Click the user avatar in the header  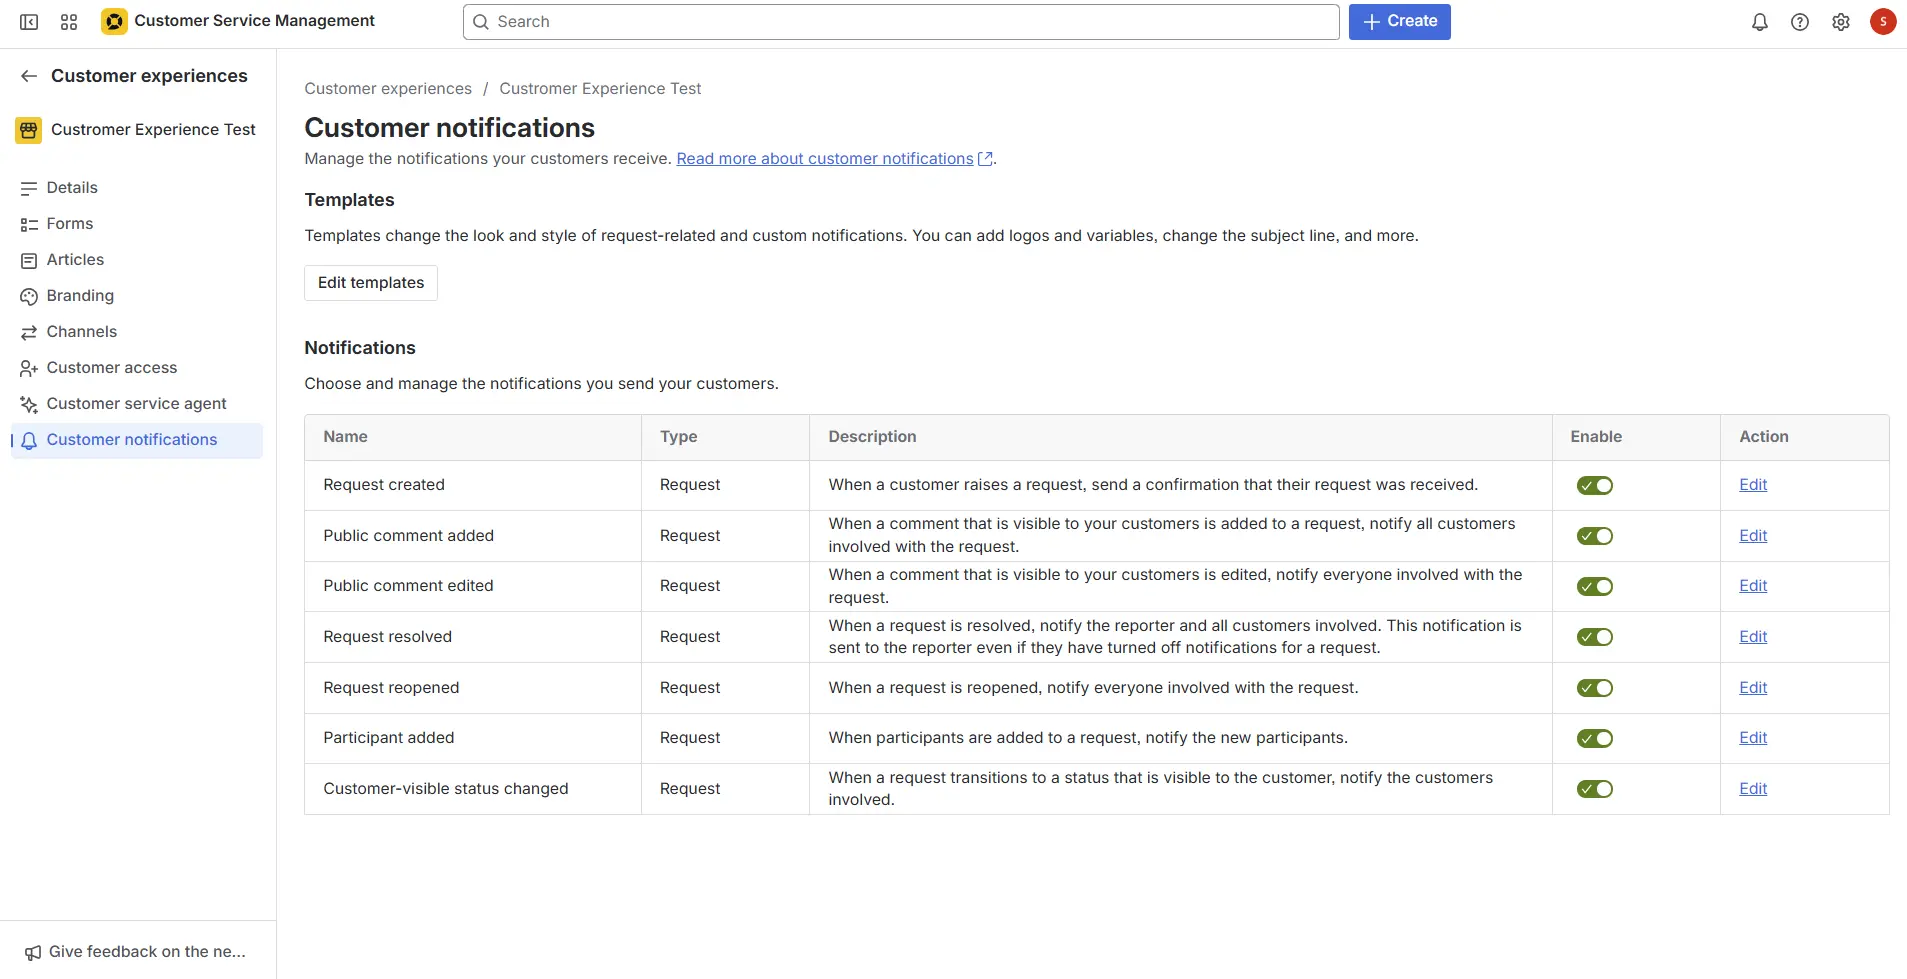pos(1882,22)
